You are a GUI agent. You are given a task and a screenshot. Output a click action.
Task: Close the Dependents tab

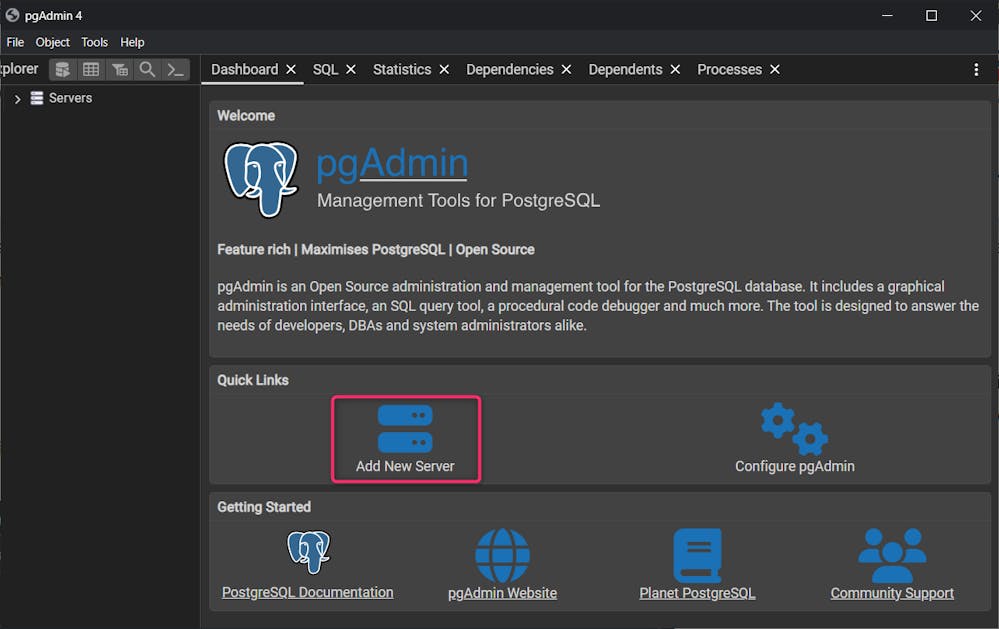coord(675,69)
